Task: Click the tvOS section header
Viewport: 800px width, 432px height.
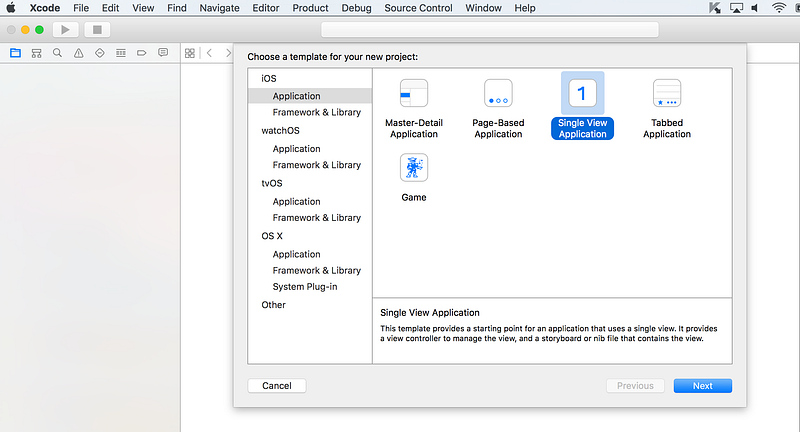Action: coord(271,183)
